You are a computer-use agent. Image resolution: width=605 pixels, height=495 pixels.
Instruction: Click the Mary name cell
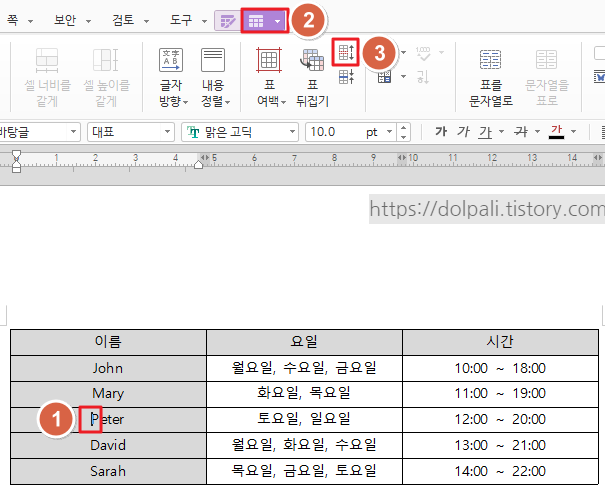click(x=108, y=394)
